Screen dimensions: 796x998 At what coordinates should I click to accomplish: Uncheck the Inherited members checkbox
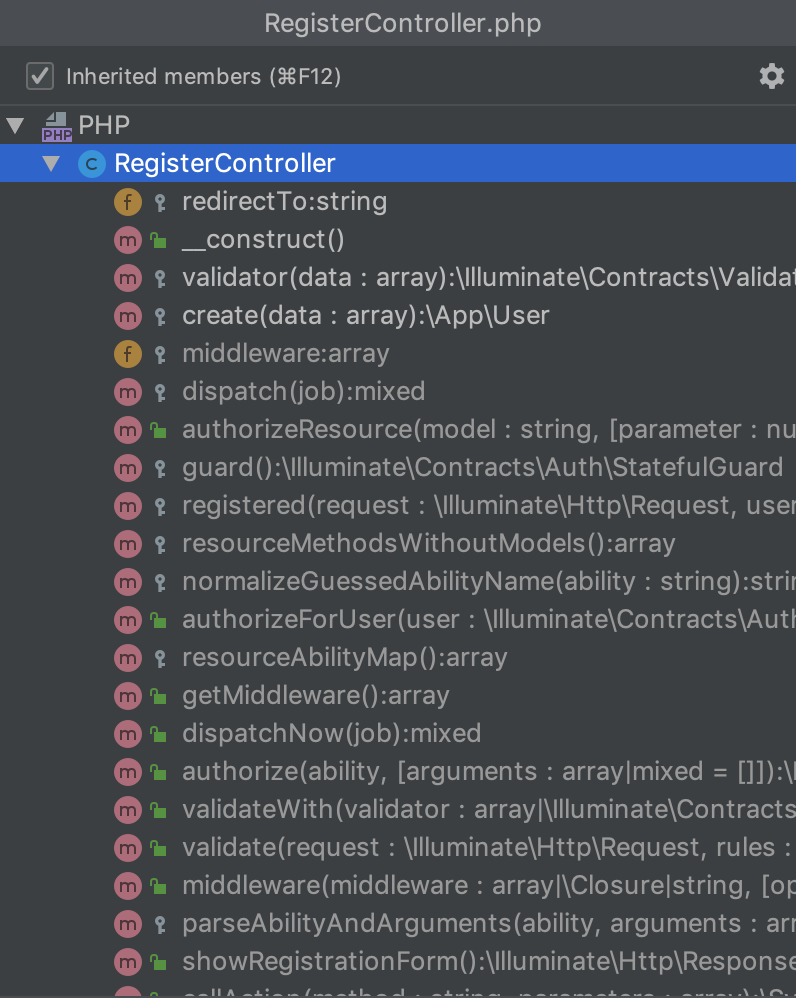39,76
